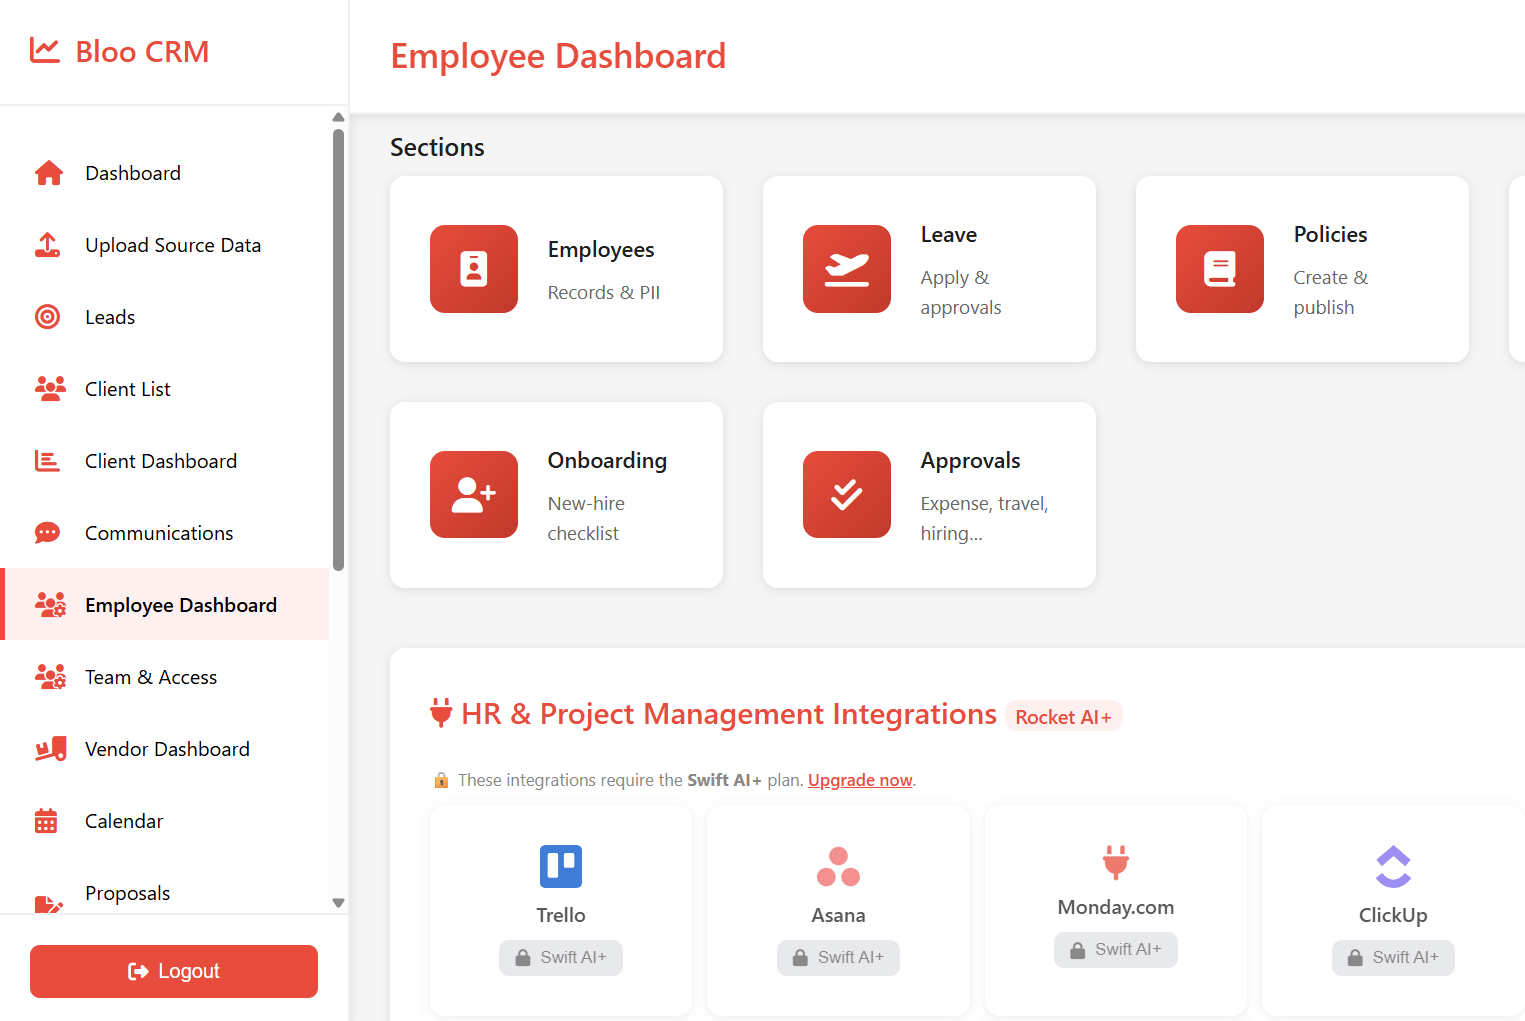1525x1021 pixels.
Task: Click the Logout button
Action: [x=174, y=971]
